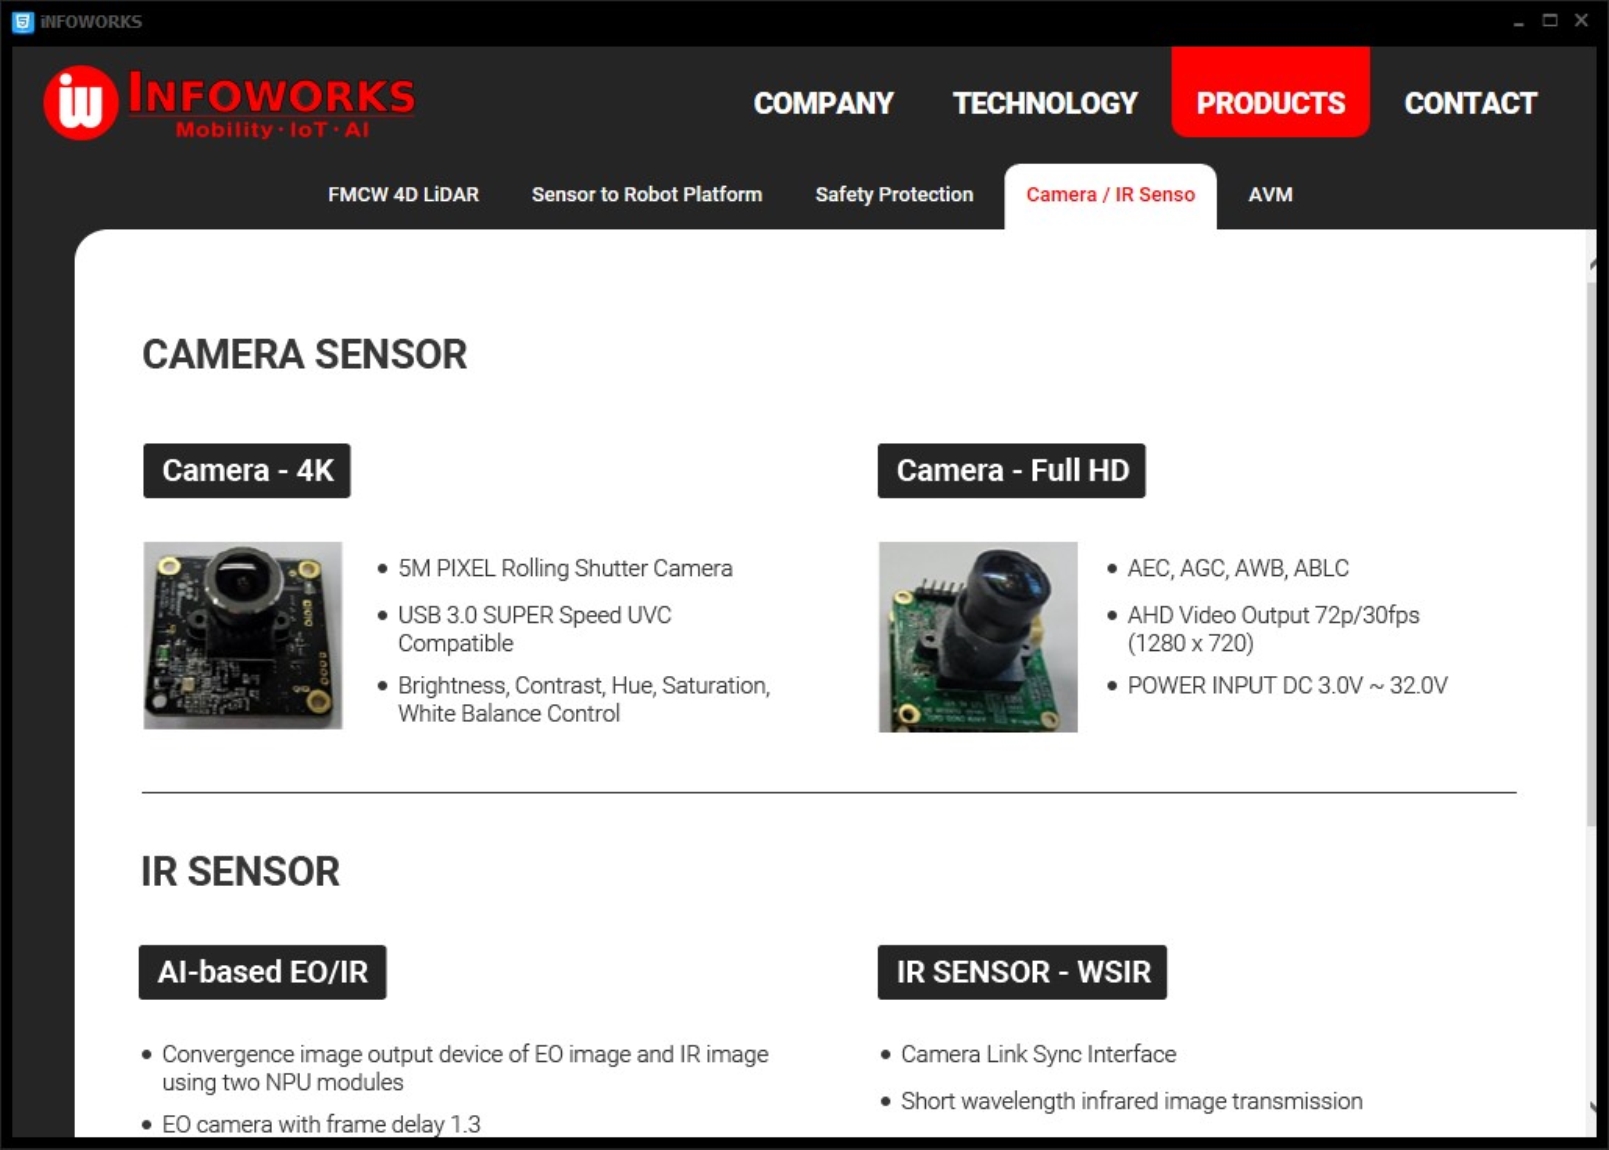Maximize the Infoworks window

click(1550, 20)
